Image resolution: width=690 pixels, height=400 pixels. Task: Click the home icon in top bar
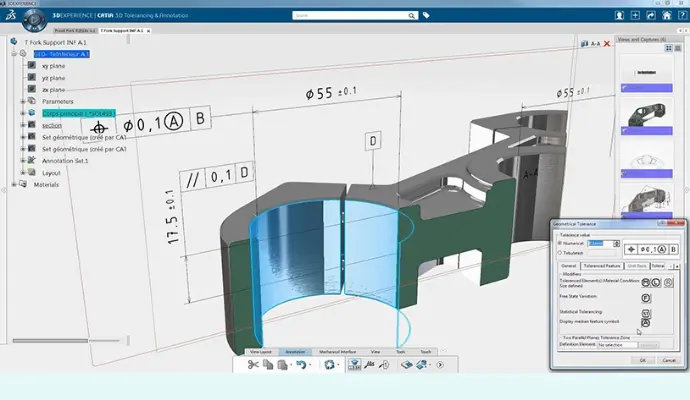[x=667, y=15]
